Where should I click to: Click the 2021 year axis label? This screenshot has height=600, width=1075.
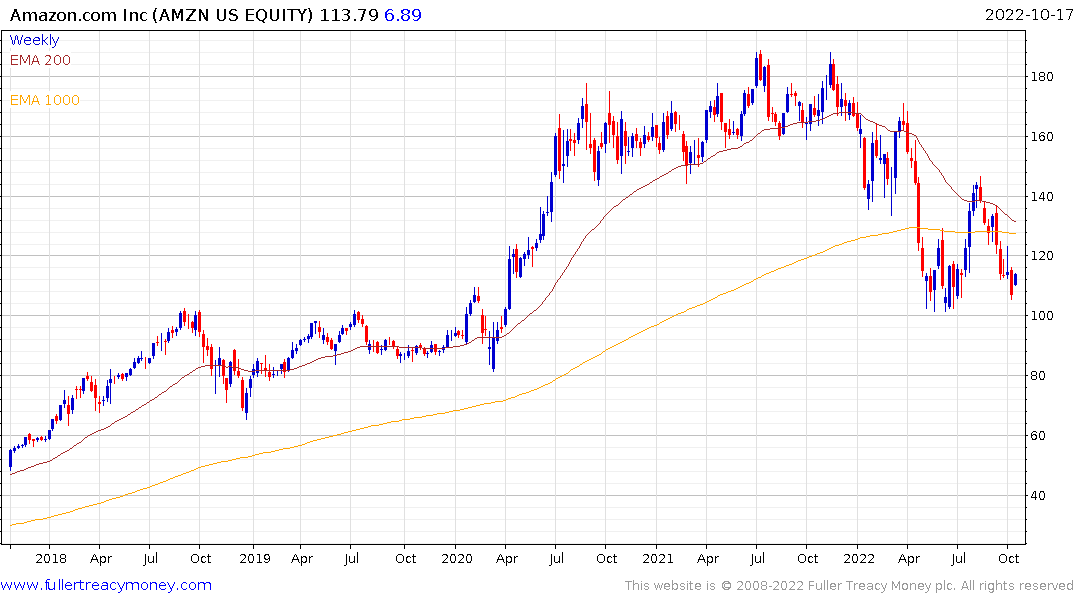click(x=658, y=558)
